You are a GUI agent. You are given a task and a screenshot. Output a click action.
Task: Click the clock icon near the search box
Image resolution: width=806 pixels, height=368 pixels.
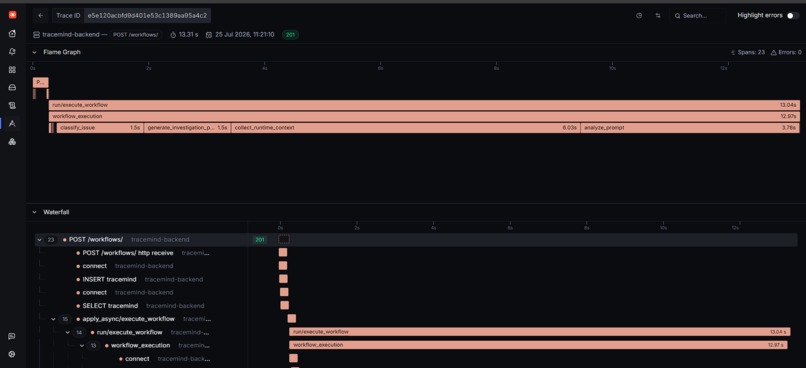point(639,15)
